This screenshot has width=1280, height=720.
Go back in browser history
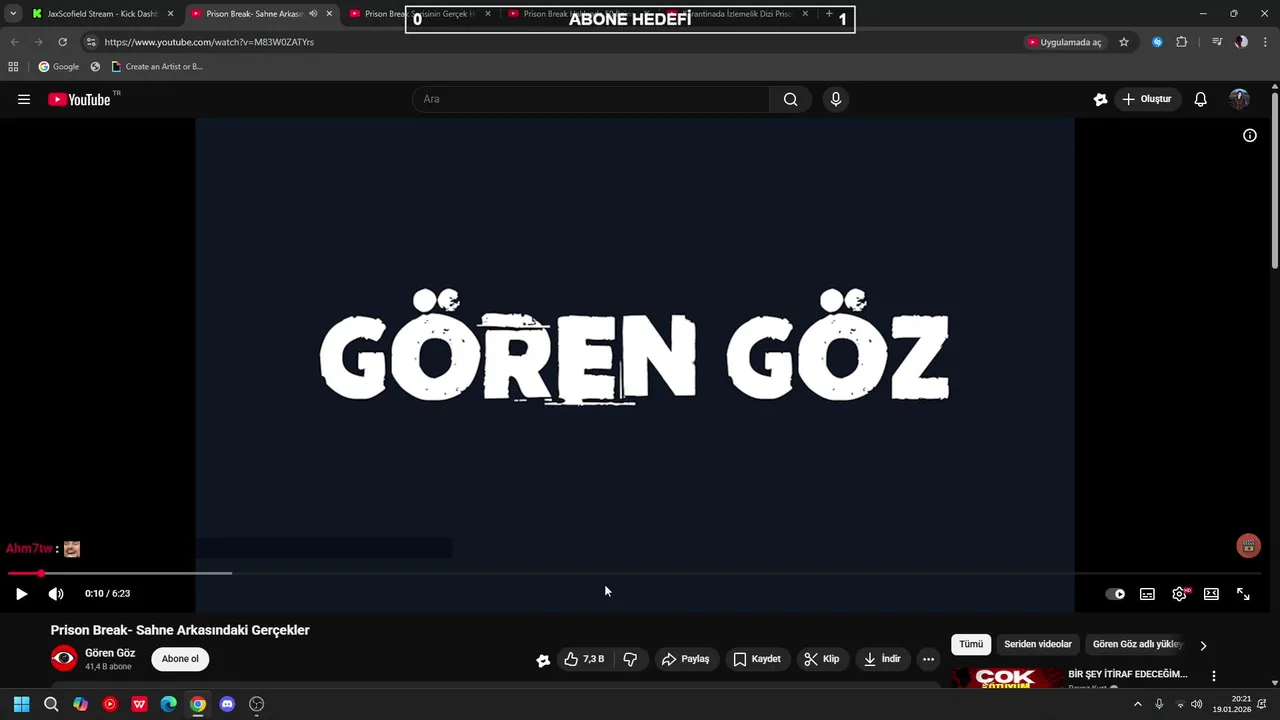pos(14,42)
